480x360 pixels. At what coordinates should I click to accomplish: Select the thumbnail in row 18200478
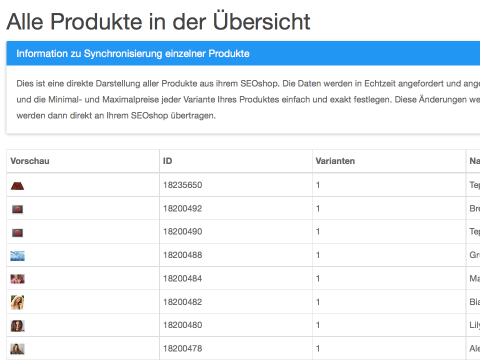17,349
